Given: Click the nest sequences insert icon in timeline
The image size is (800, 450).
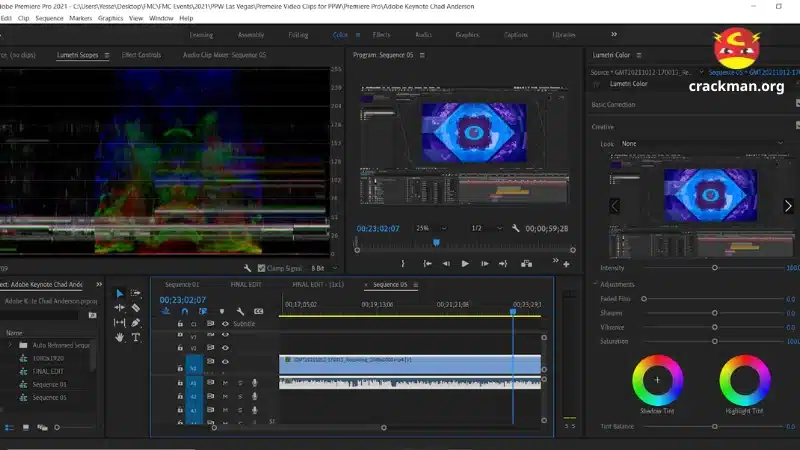Looking at the screenshot, I should click(166, 311).
